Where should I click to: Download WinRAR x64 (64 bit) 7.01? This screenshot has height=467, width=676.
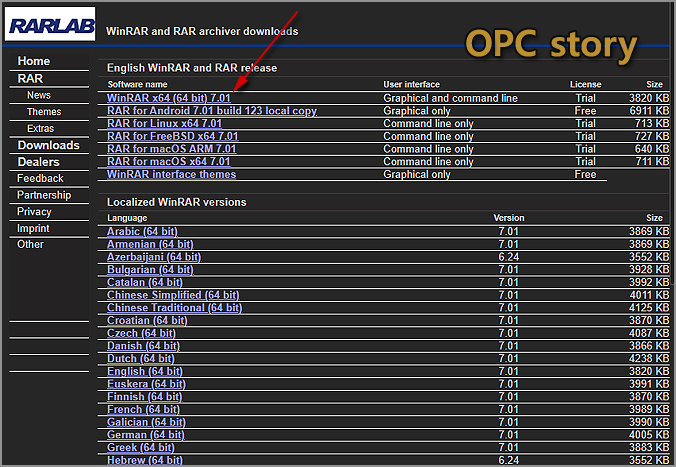coord(169,98)
